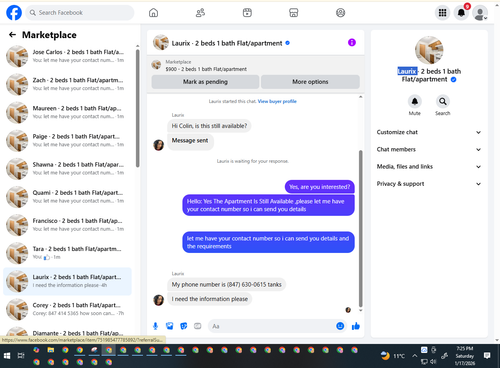Click the listing thumbnail in the right panel

tap(429, 50)
